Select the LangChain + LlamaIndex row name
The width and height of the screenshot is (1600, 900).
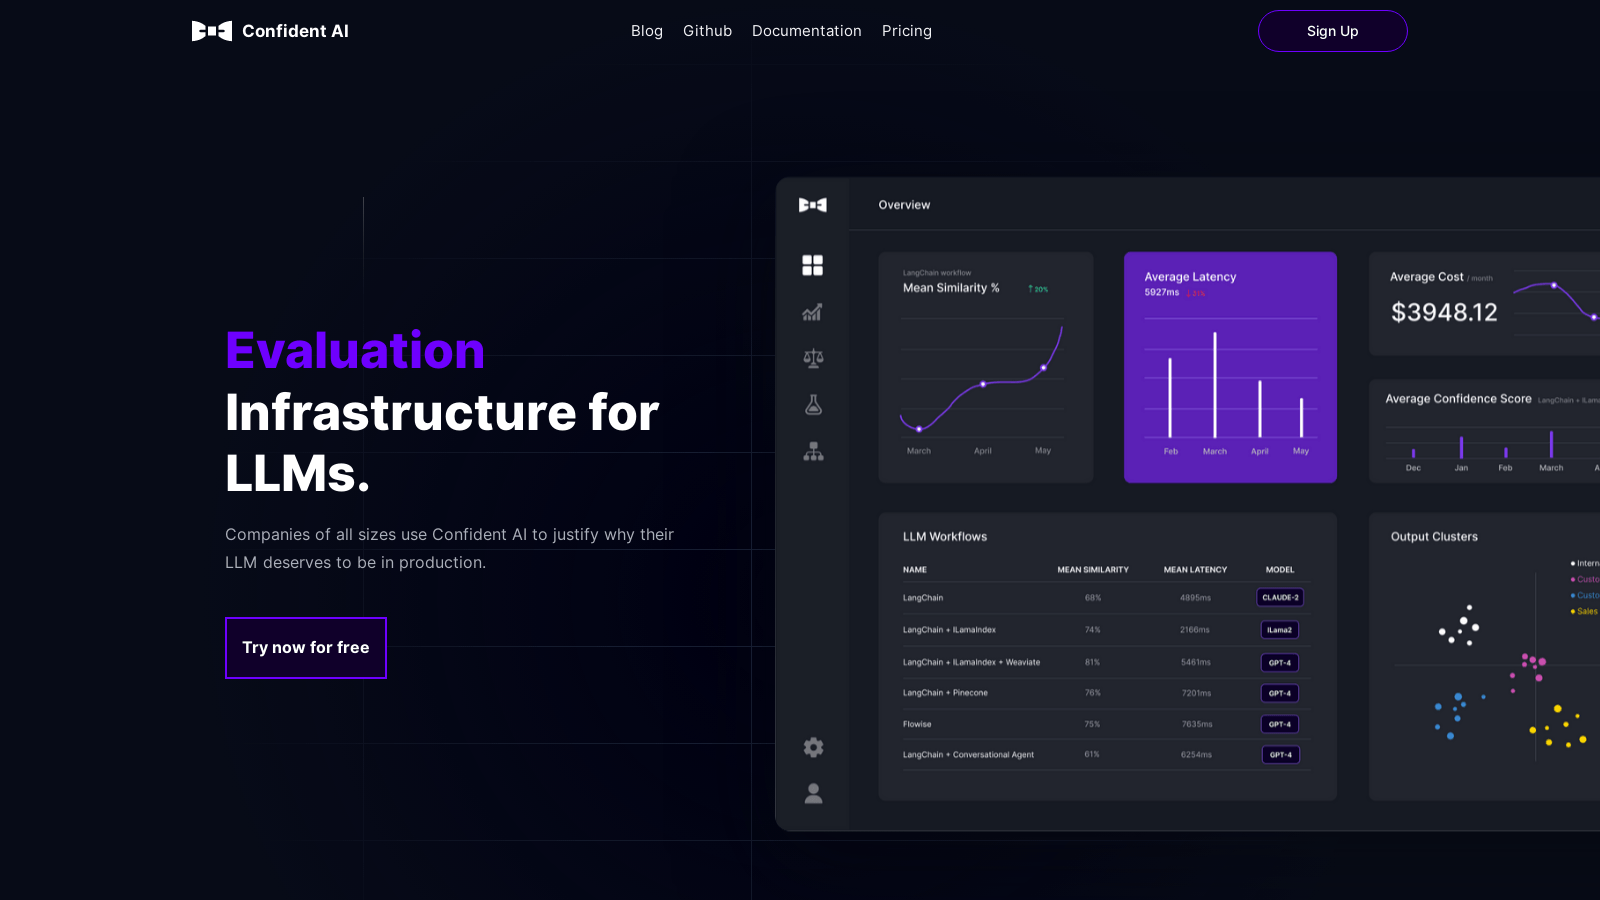pos(949,630)
